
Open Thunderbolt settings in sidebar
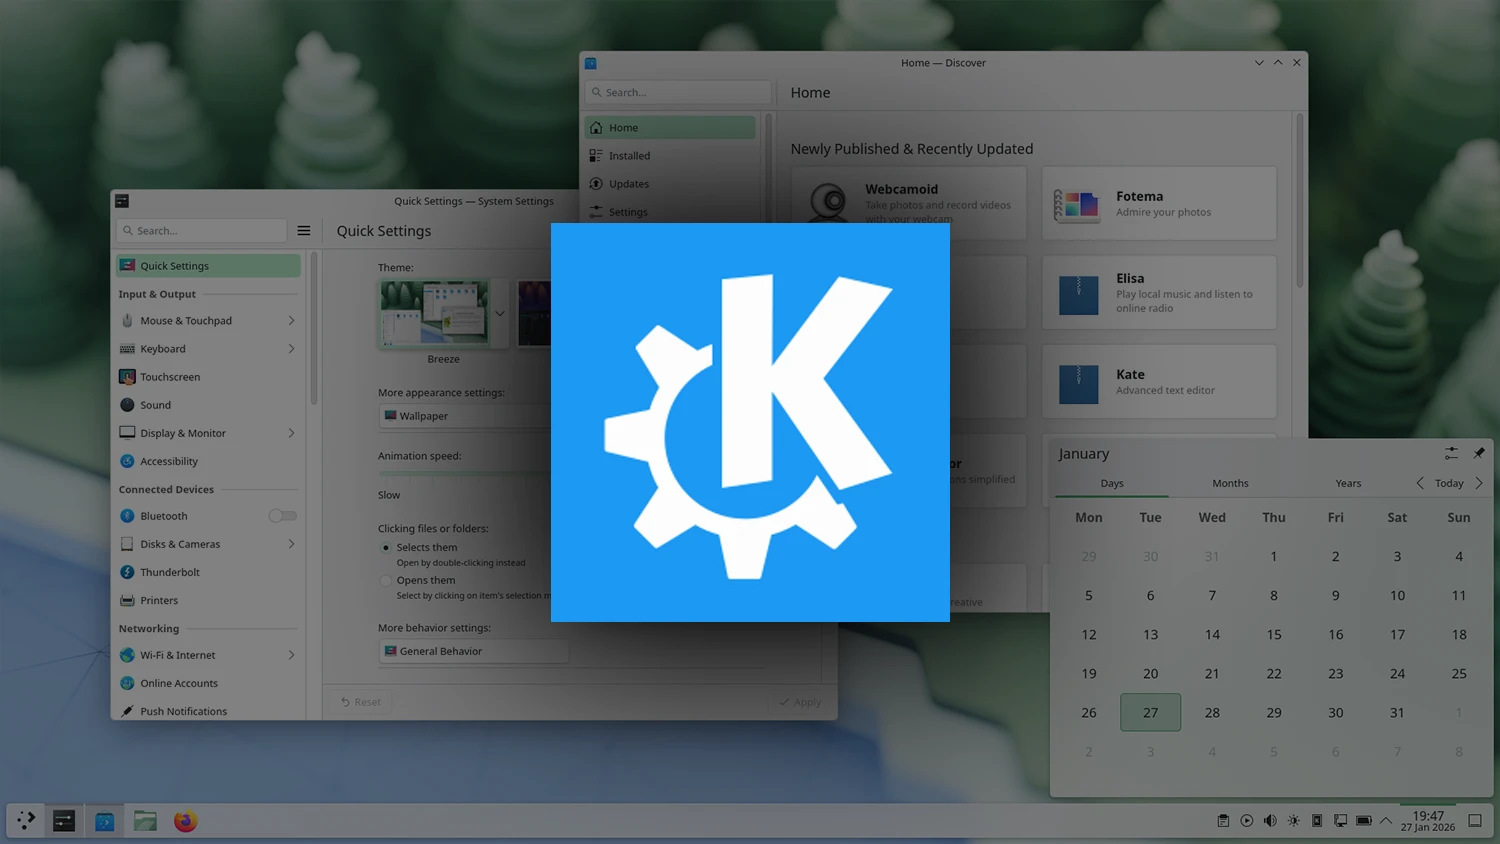click(208, 572)
